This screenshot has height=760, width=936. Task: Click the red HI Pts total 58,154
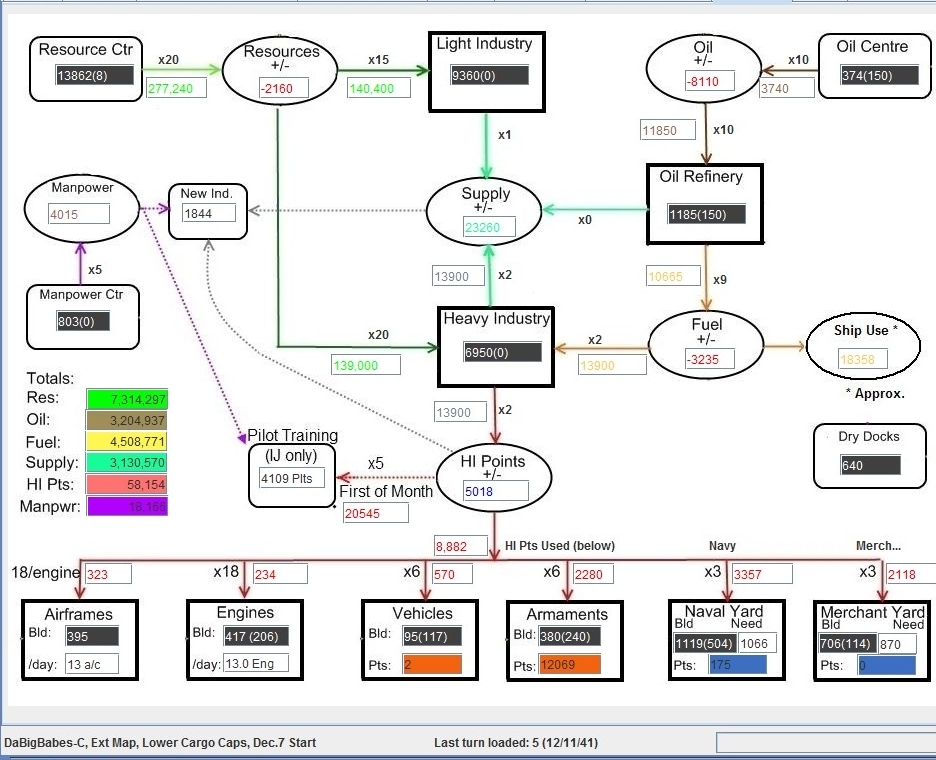127,484
